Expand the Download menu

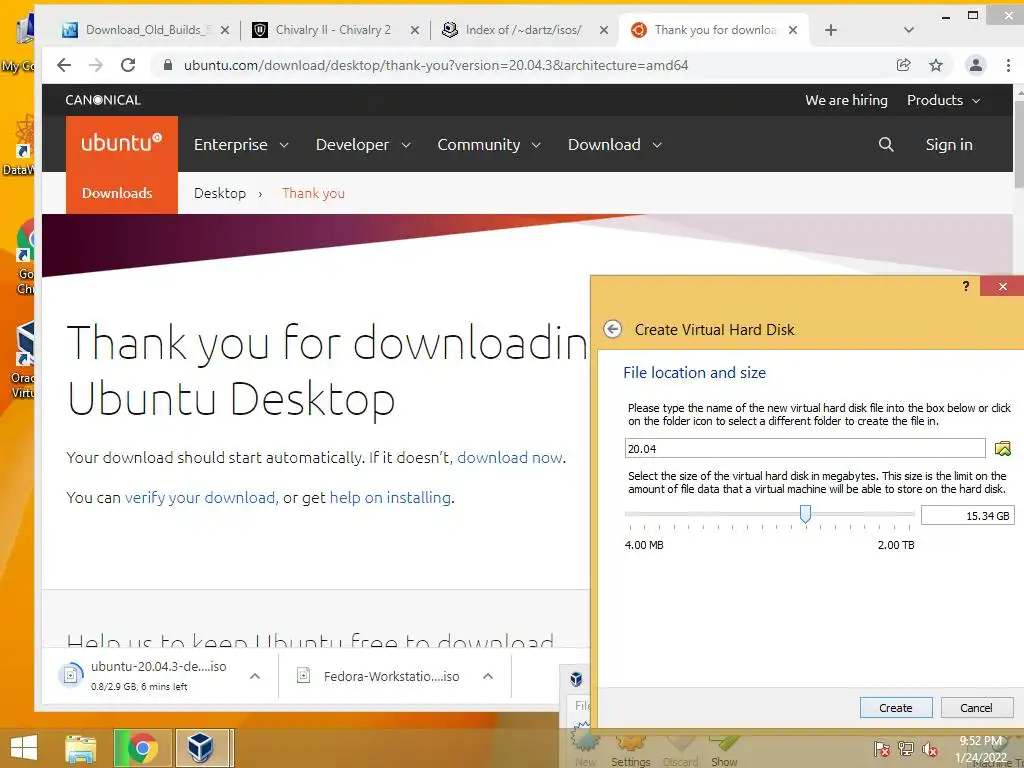point(615,144)
